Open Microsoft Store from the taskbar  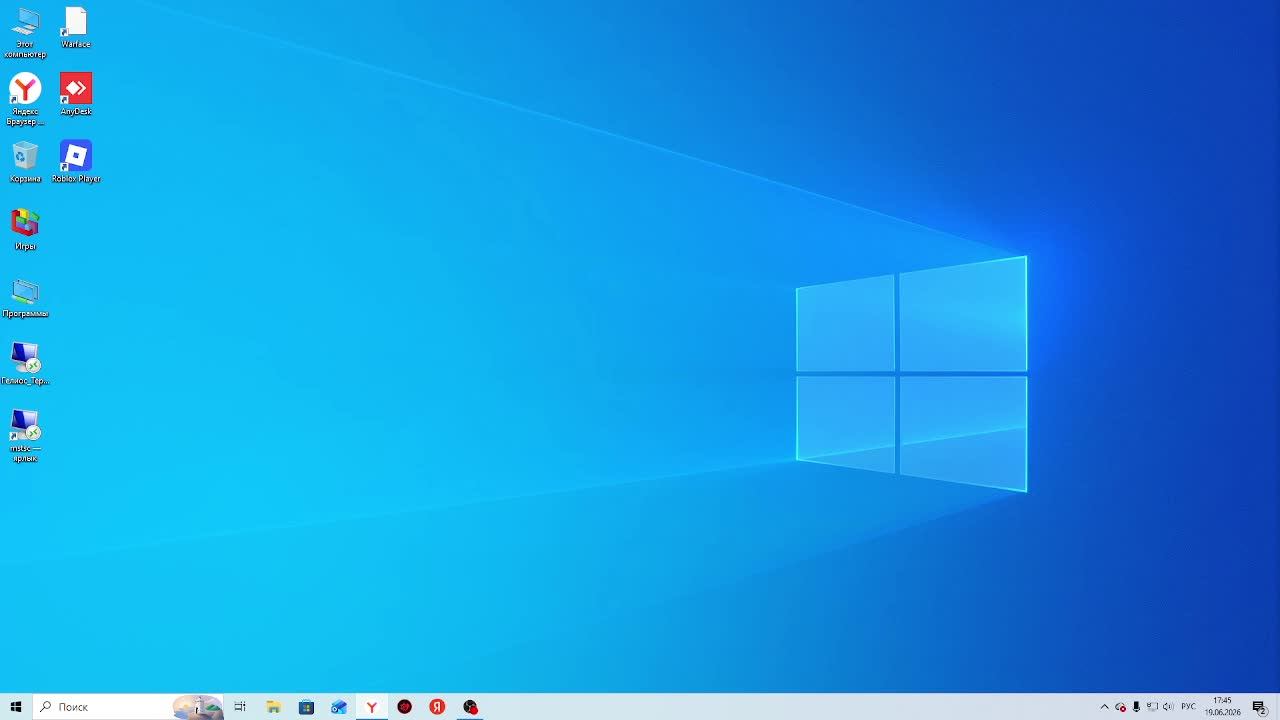point(306,707)
